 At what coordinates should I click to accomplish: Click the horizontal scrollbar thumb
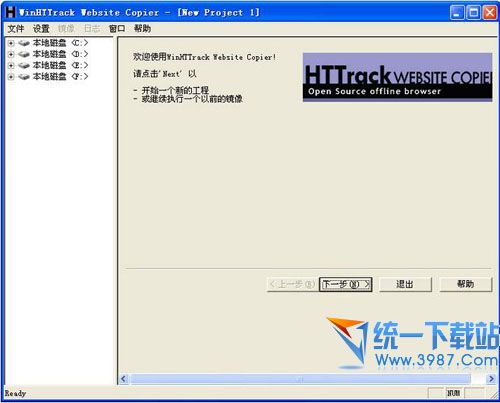pos(300,379)
